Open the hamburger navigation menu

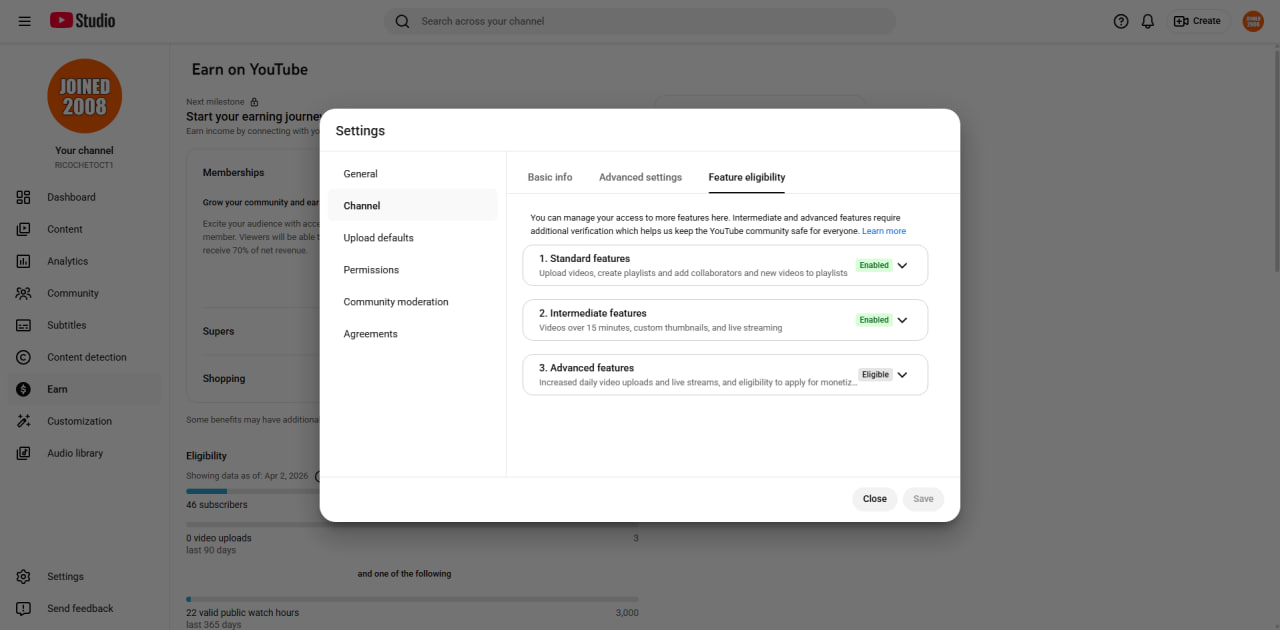point(24,21)
